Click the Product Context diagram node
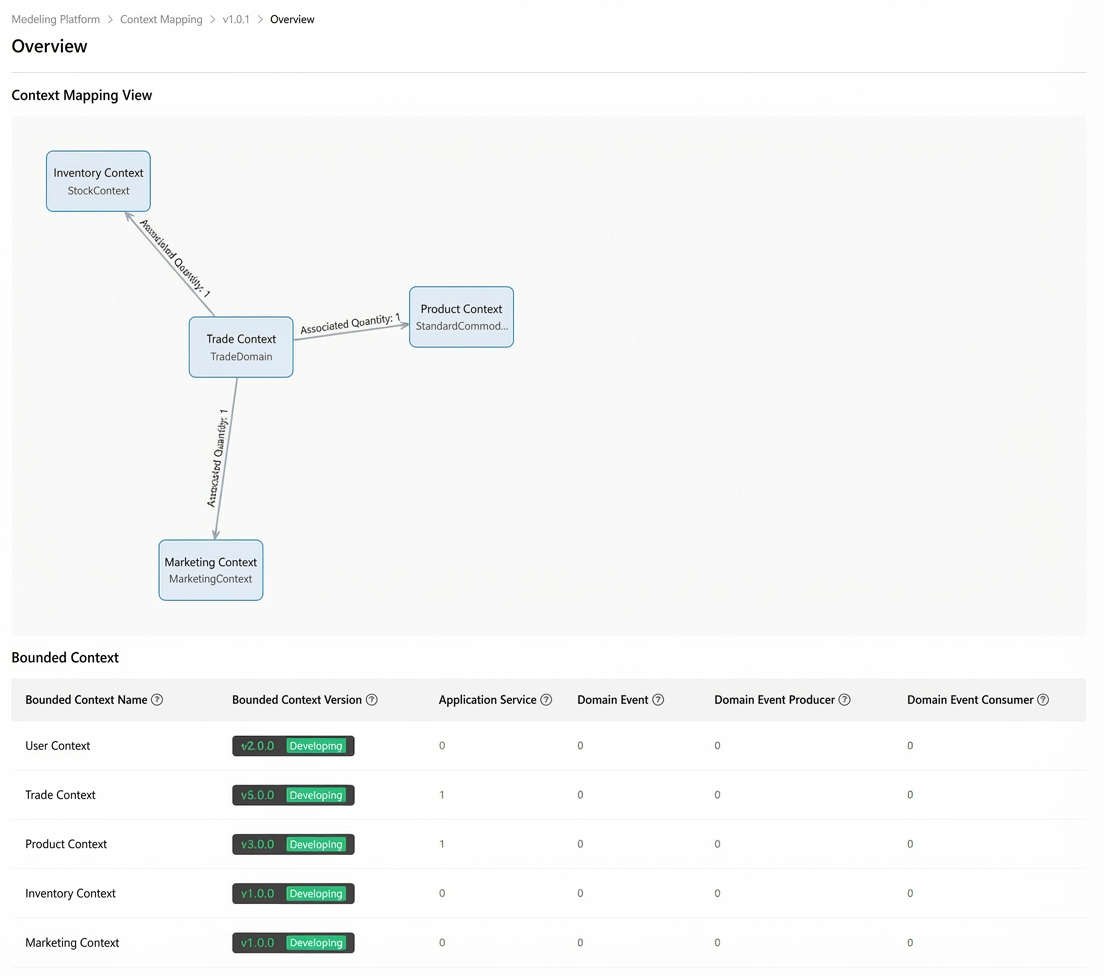Viewport: 1104px width, 976px height. pyautogui.click(x=461, y=317)
